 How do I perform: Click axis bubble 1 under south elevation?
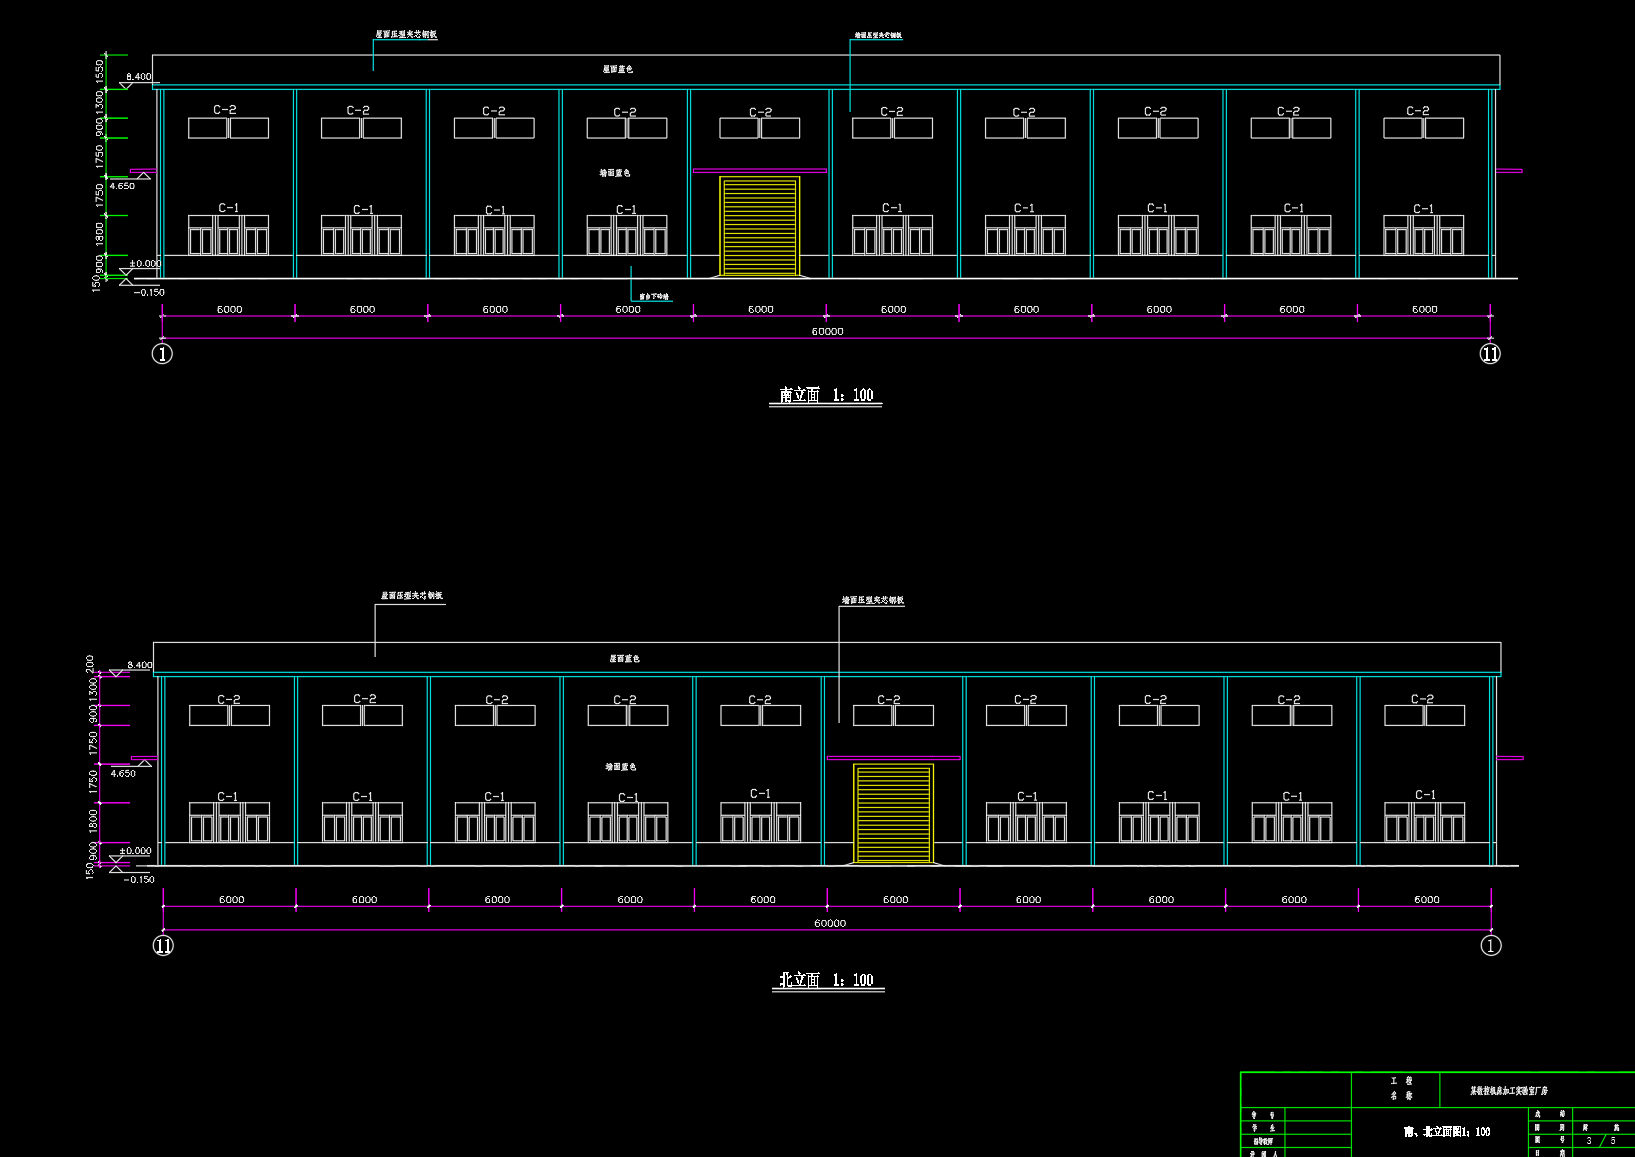pyautogui.click(x=162, y=353)
